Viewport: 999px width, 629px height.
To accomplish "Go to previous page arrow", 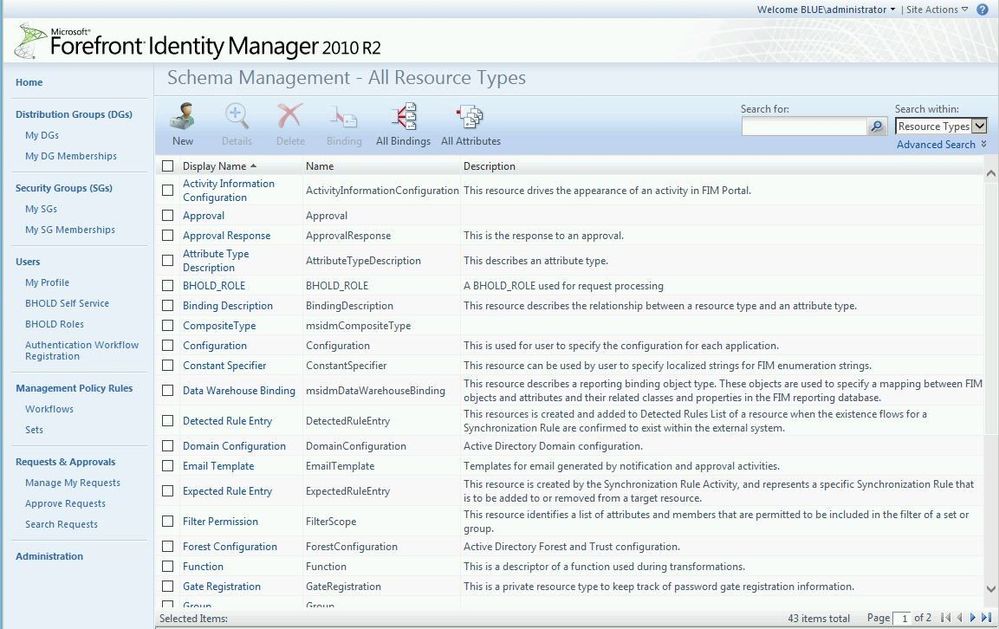I will [959, 618].
